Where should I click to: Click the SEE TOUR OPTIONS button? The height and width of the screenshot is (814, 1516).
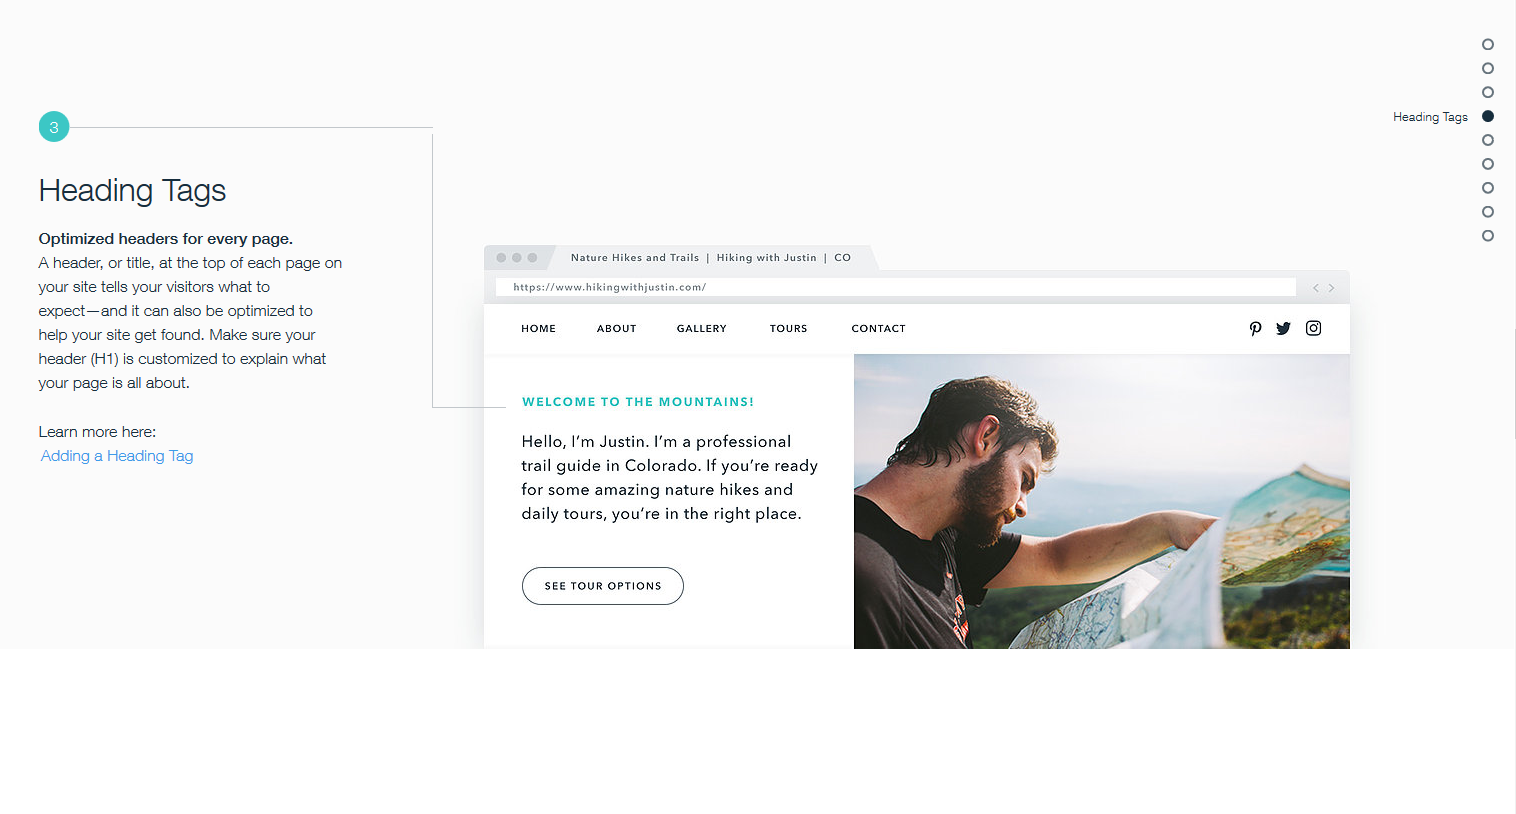(x=603, y=586)
